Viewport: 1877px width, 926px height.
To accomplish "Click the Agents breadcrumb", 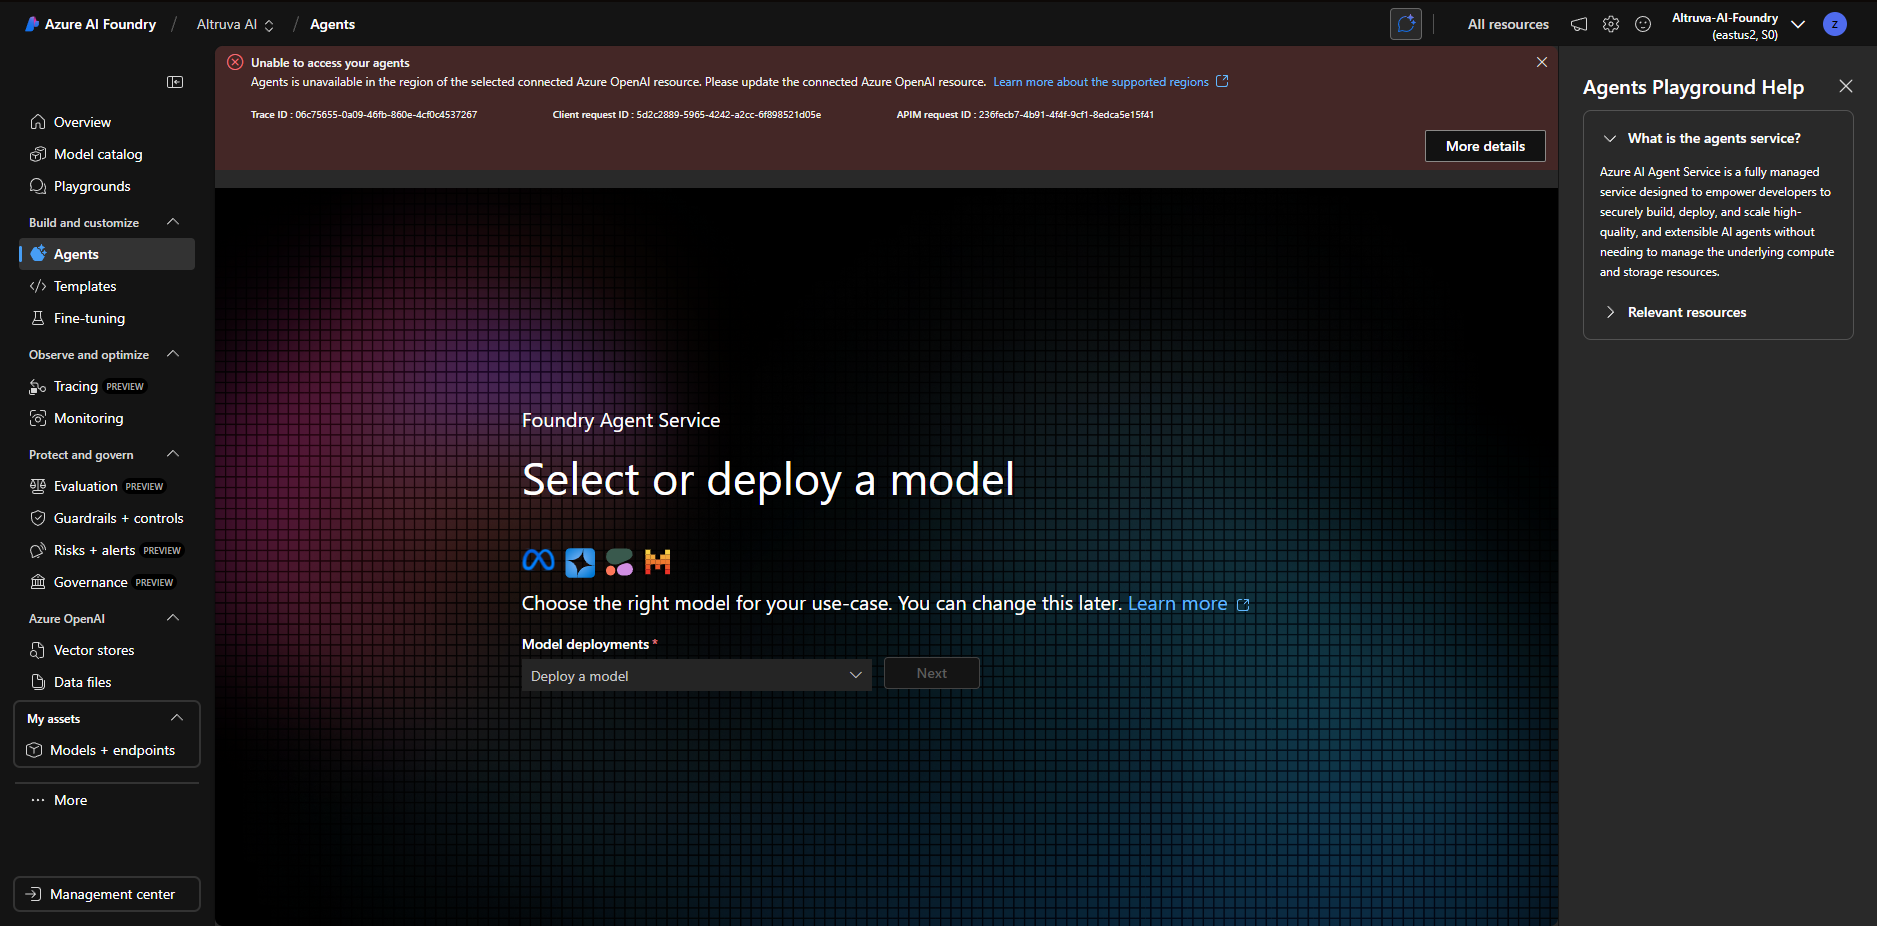I will click(332, 24).
